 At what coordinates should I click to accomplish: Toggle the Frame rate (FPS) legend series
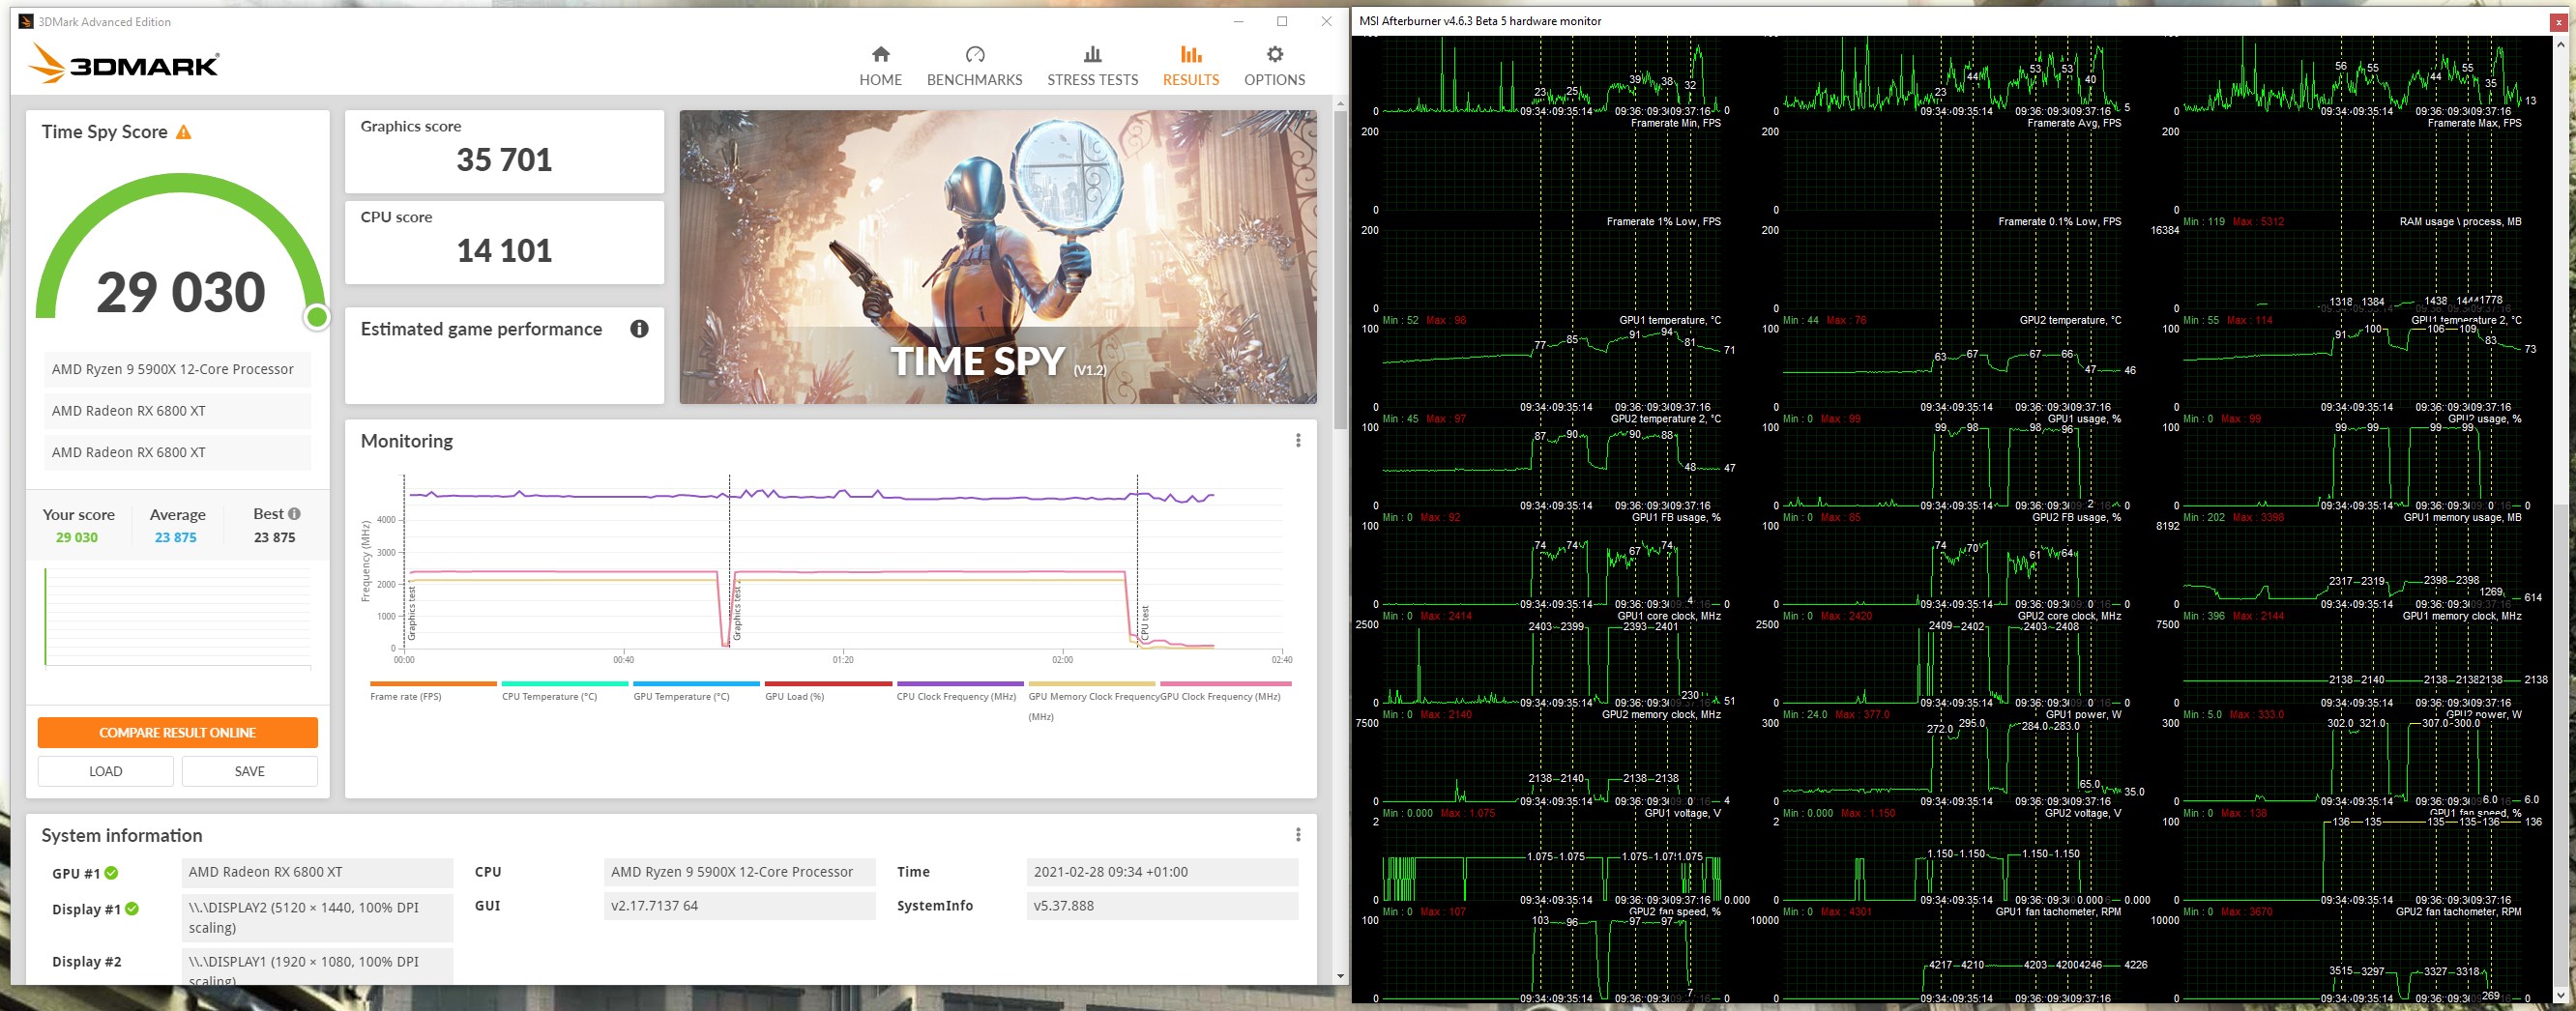433,691
